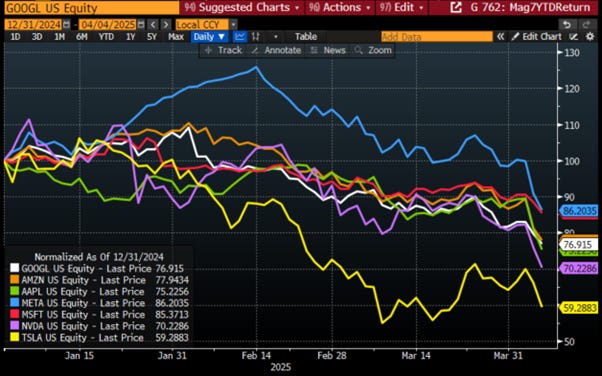Click MSFT red legend color swatch
602x376 pixels.
click(x=14, y=314)
